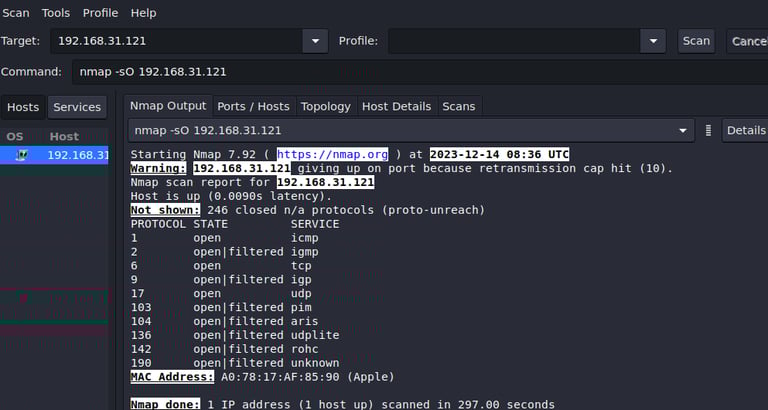Click MAC value A0:78:17:AF:85:90 (Apple)
The image size is (768, 410).
click(308, 377)
